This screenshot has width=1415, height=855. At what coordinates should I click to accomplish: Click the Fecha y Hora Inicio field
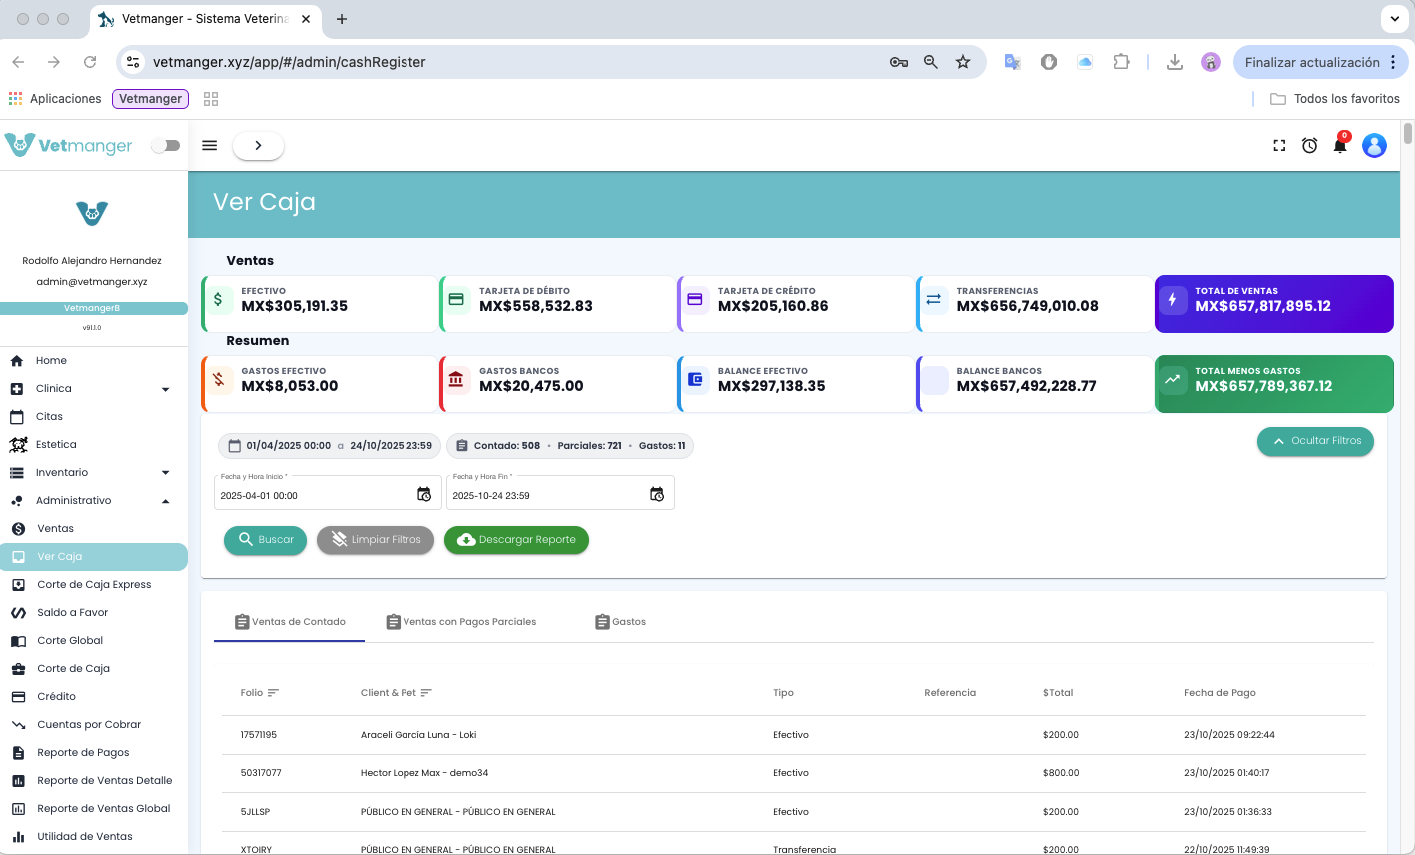click(314, 495)
